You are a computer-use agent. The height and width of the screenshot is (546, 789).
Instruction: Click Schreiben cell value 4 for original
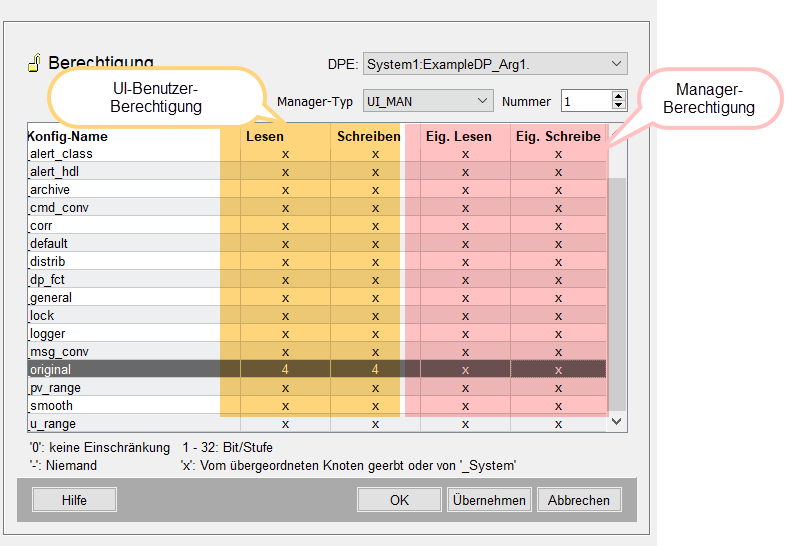click(375, 369)
